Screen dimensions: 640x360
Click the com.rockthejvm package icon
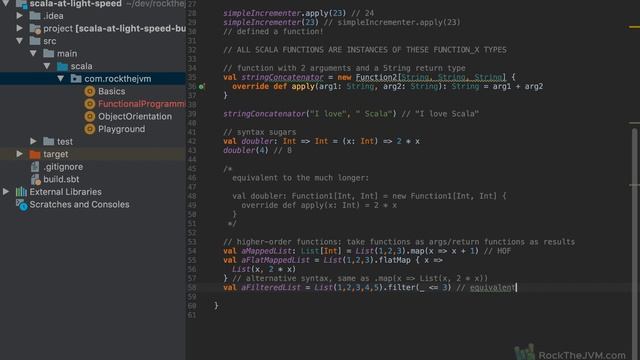(76, 78)
